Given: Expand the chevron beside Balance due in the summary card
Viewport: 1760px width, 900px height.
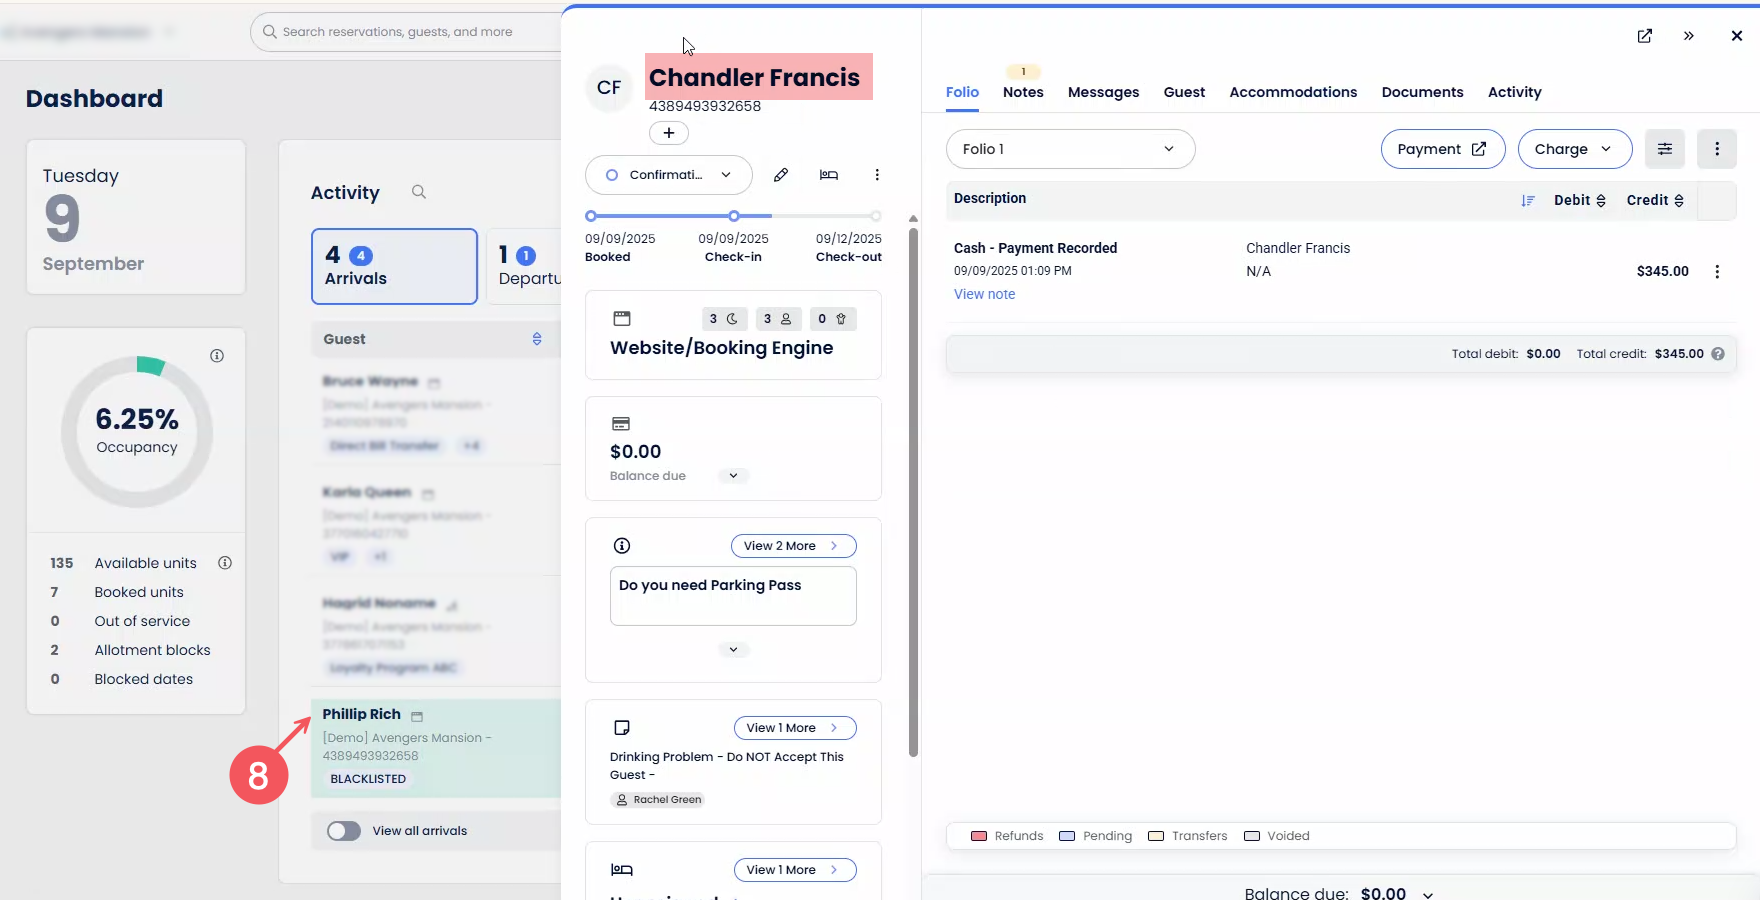Looking at the screenshot, I should click(733, 476).
